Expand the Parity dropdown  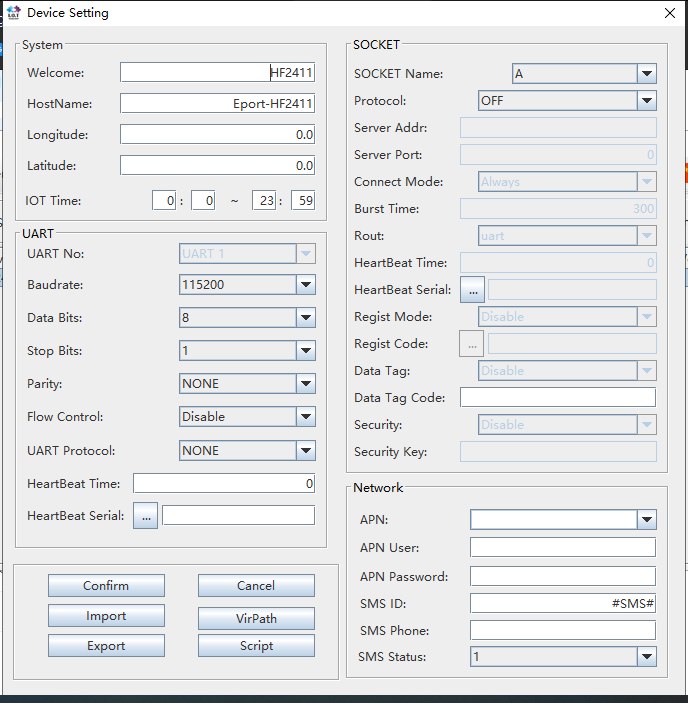[x=306, y=384]
